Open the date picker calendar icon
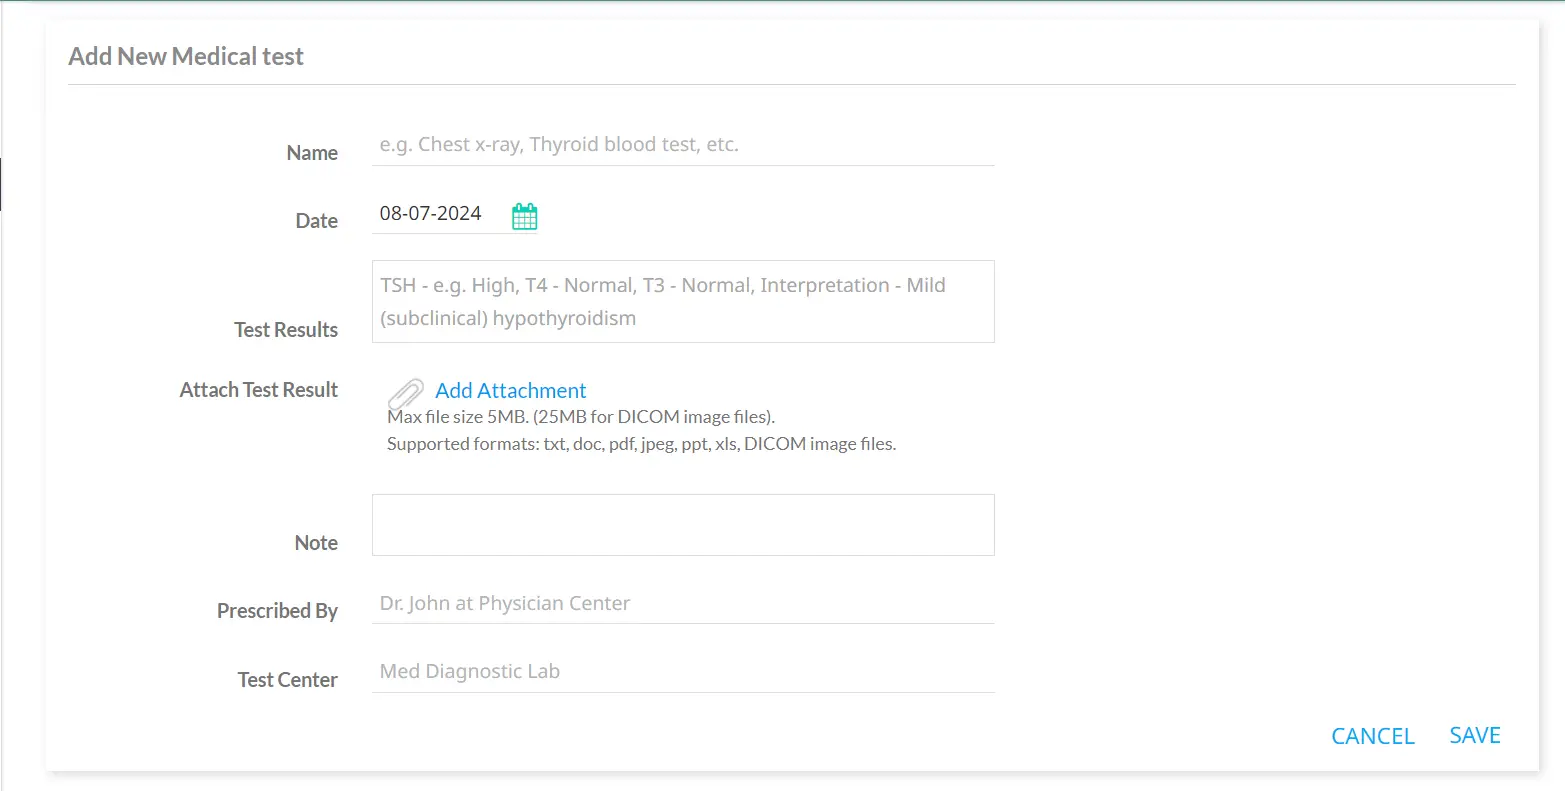 pyautogui.click(x=525, y=216)
